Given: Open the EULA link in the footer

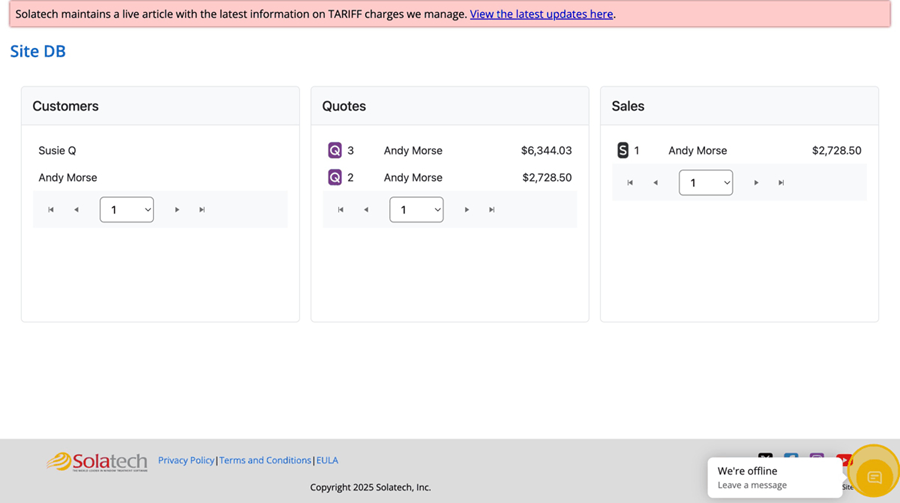Looking at the screenshot, I should point(327,460).
